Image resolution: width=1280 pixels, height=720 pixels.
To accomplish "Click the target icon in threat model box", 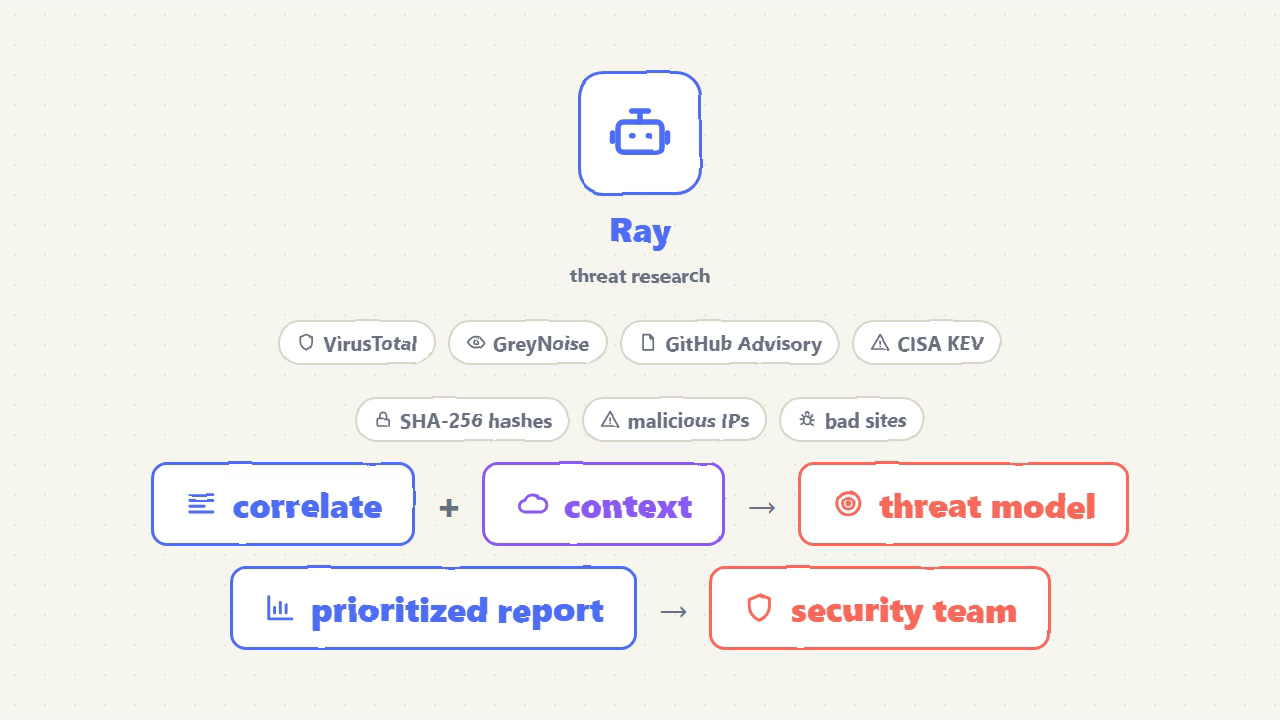I will pyautogui.click(x=848, y=503).
